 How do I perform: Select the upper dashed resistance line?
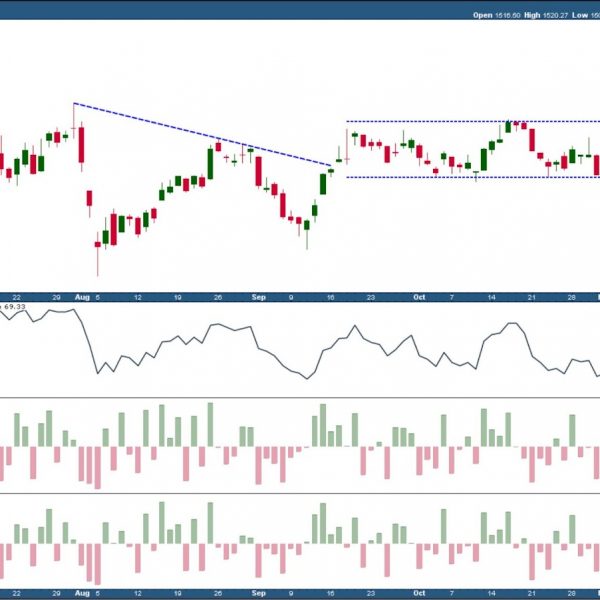pos(473,122)
